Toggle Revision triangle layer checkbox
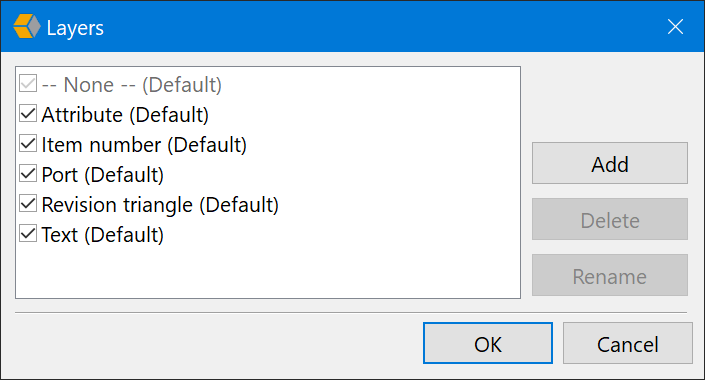The height and width of the screenshot is (380, 705). 28,204
